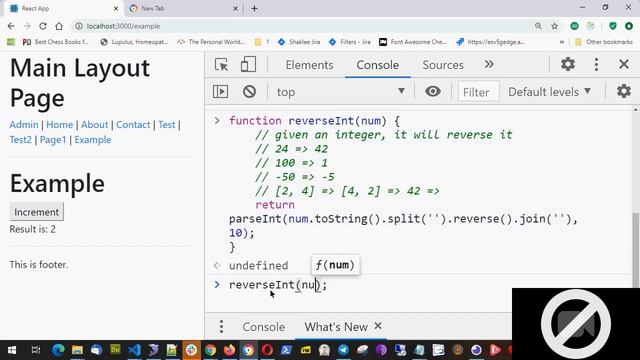The height and width of the screenshot is (360, 640).
Task: Clear the console output
Action: [x=249, y=91]
